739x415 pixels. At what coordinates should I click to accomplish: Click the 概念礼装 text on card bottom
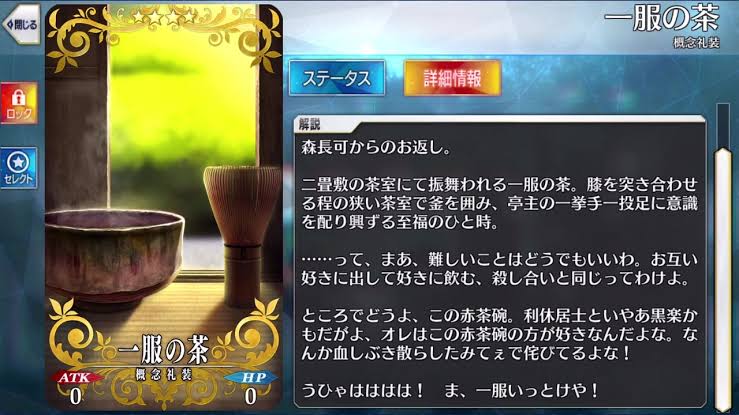[164, 374]
